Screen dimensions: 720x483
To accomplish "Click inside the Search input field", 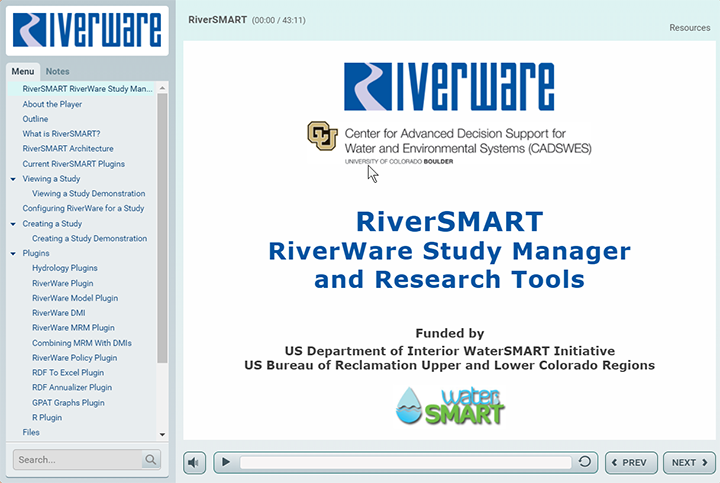I will pyautogui.click(x=78, y=460).
